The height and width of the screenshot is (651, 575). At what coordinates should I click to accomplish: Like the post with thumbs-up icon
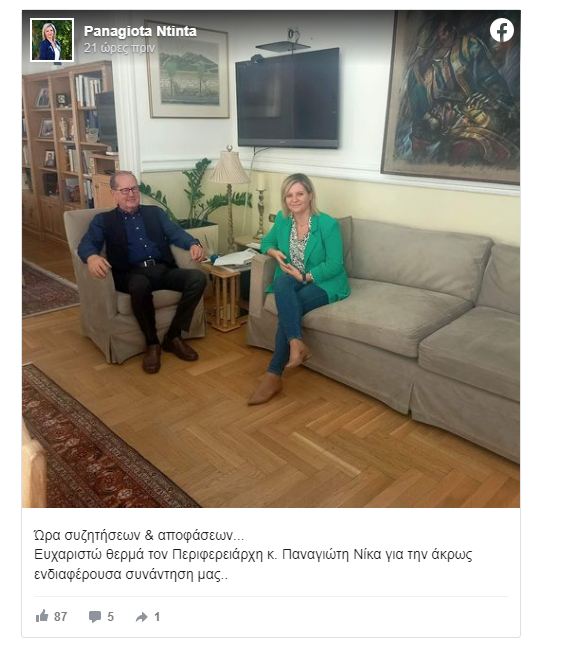click(42, 616)
